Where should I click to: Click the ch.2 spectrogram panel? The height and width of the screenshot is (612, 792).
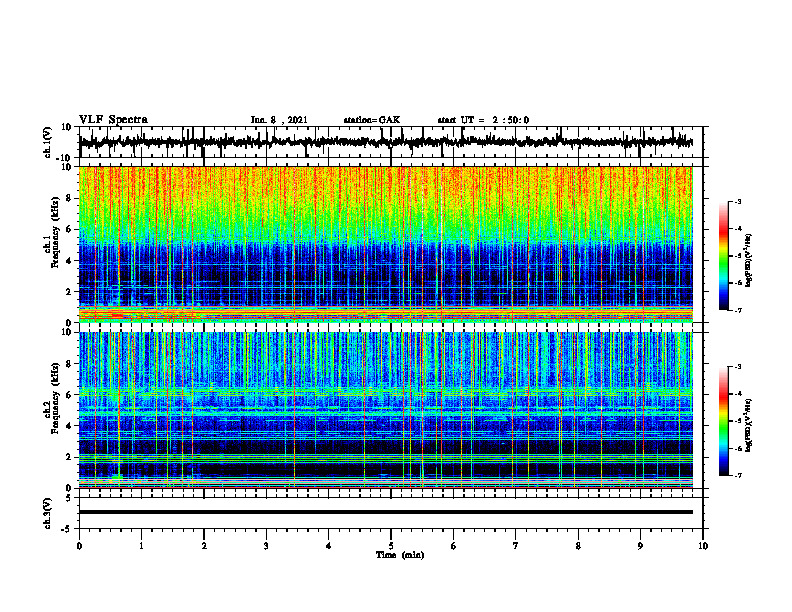coord(386,410)
